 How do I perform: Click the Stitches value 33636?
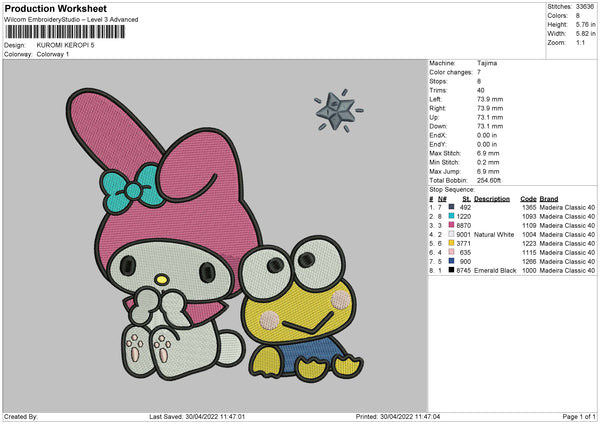tap(585, 7)
